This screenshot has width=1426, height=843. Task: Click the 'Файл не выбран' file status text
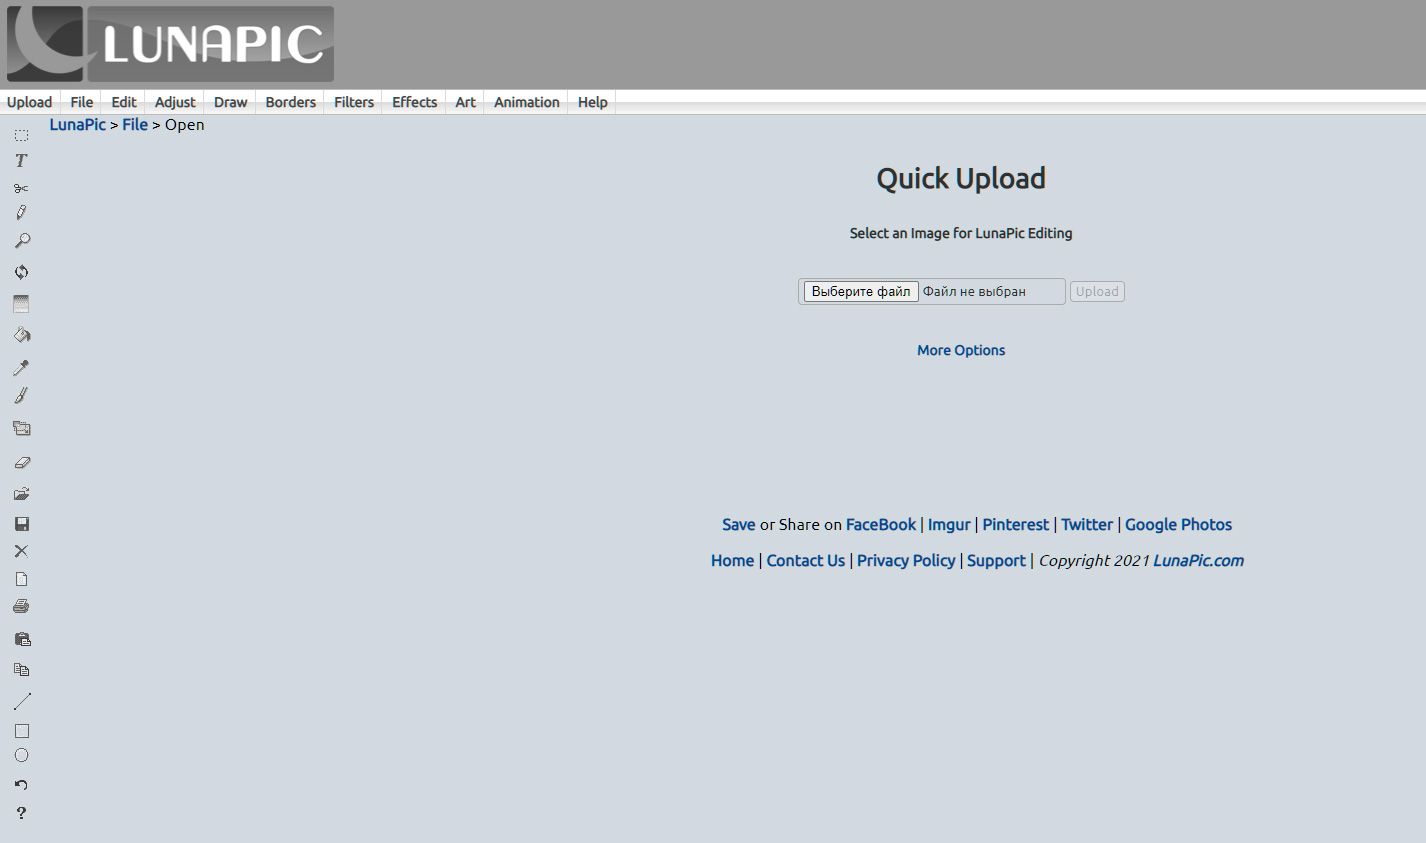point(974,292)
